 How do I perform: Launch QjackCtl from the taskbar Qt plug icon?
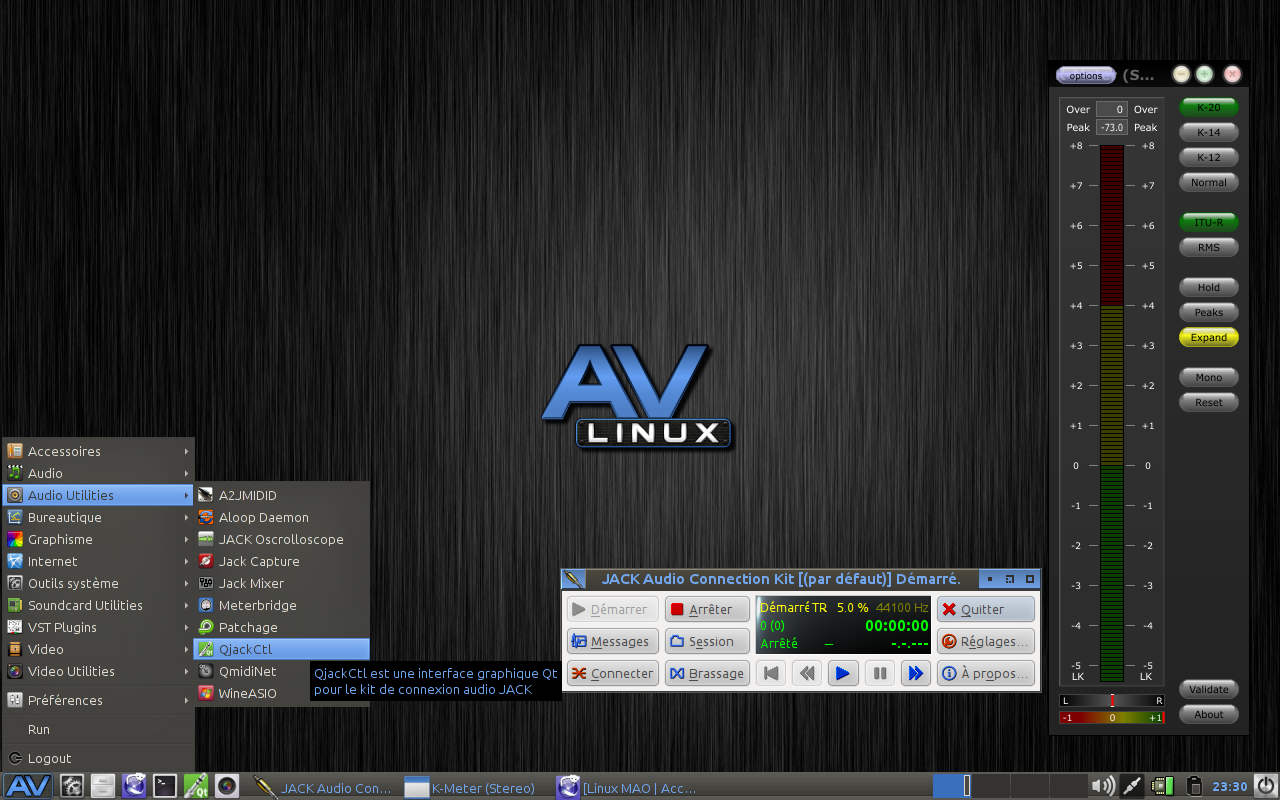click(x=196, y=786)
